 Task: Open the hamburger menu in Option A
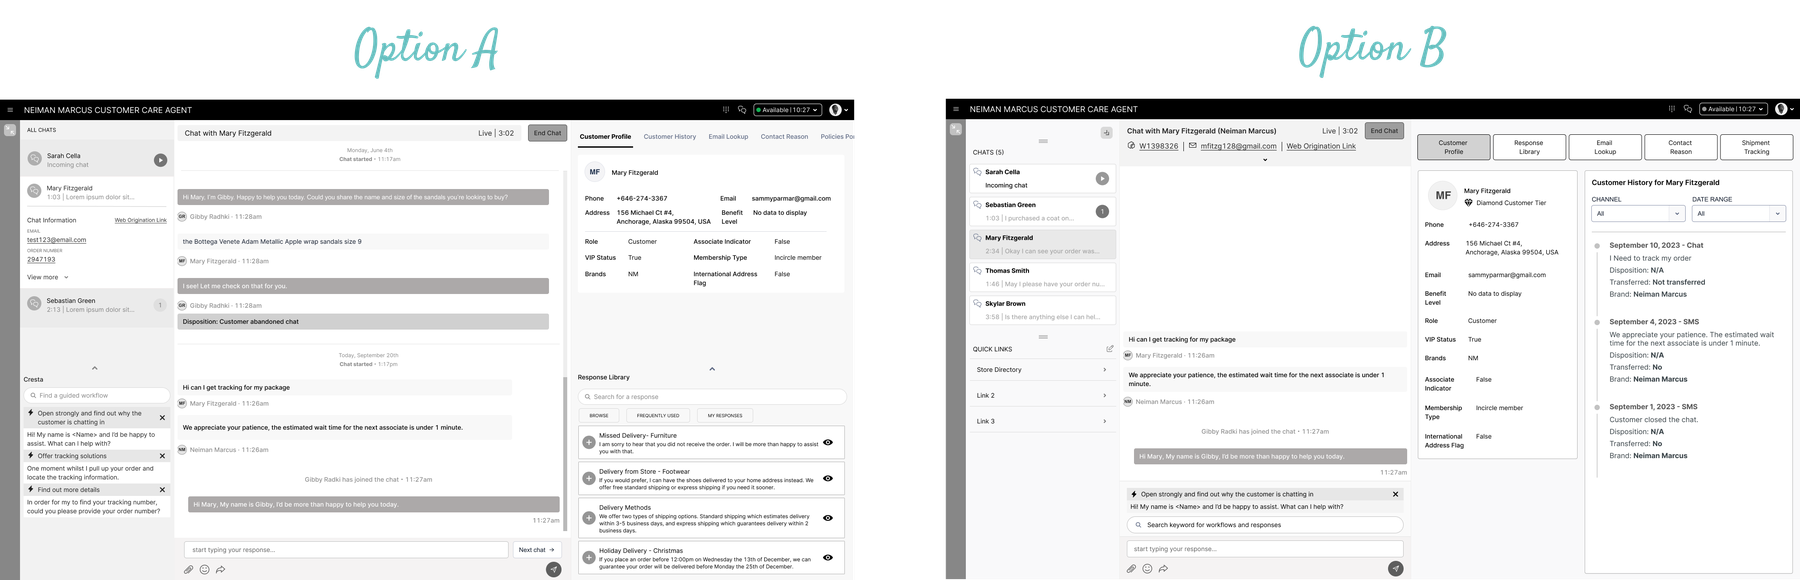10,110
